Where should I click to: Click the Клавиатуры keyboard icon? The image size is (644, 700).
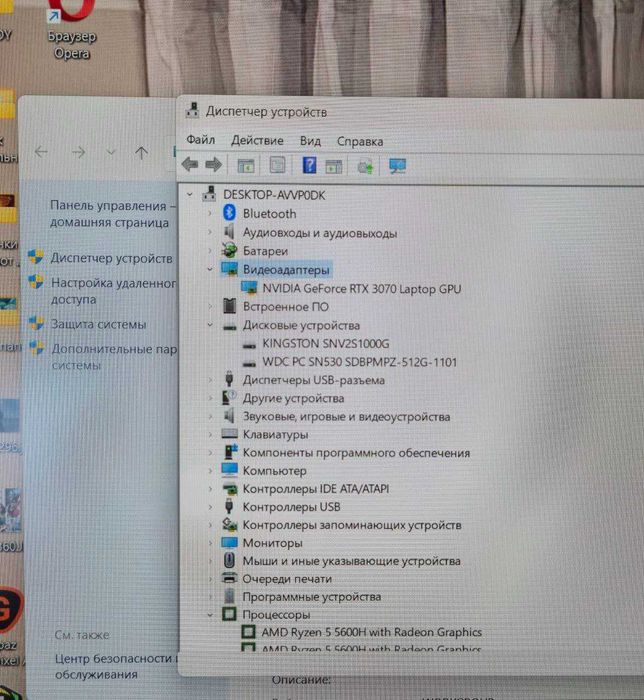pos(229,434)
